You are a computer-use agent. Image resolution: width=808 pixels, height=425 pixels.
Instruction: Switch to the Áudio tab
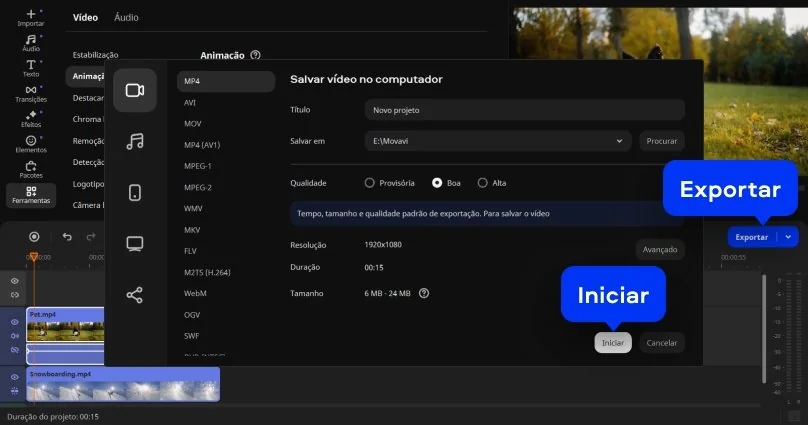[x=127, y=17]
